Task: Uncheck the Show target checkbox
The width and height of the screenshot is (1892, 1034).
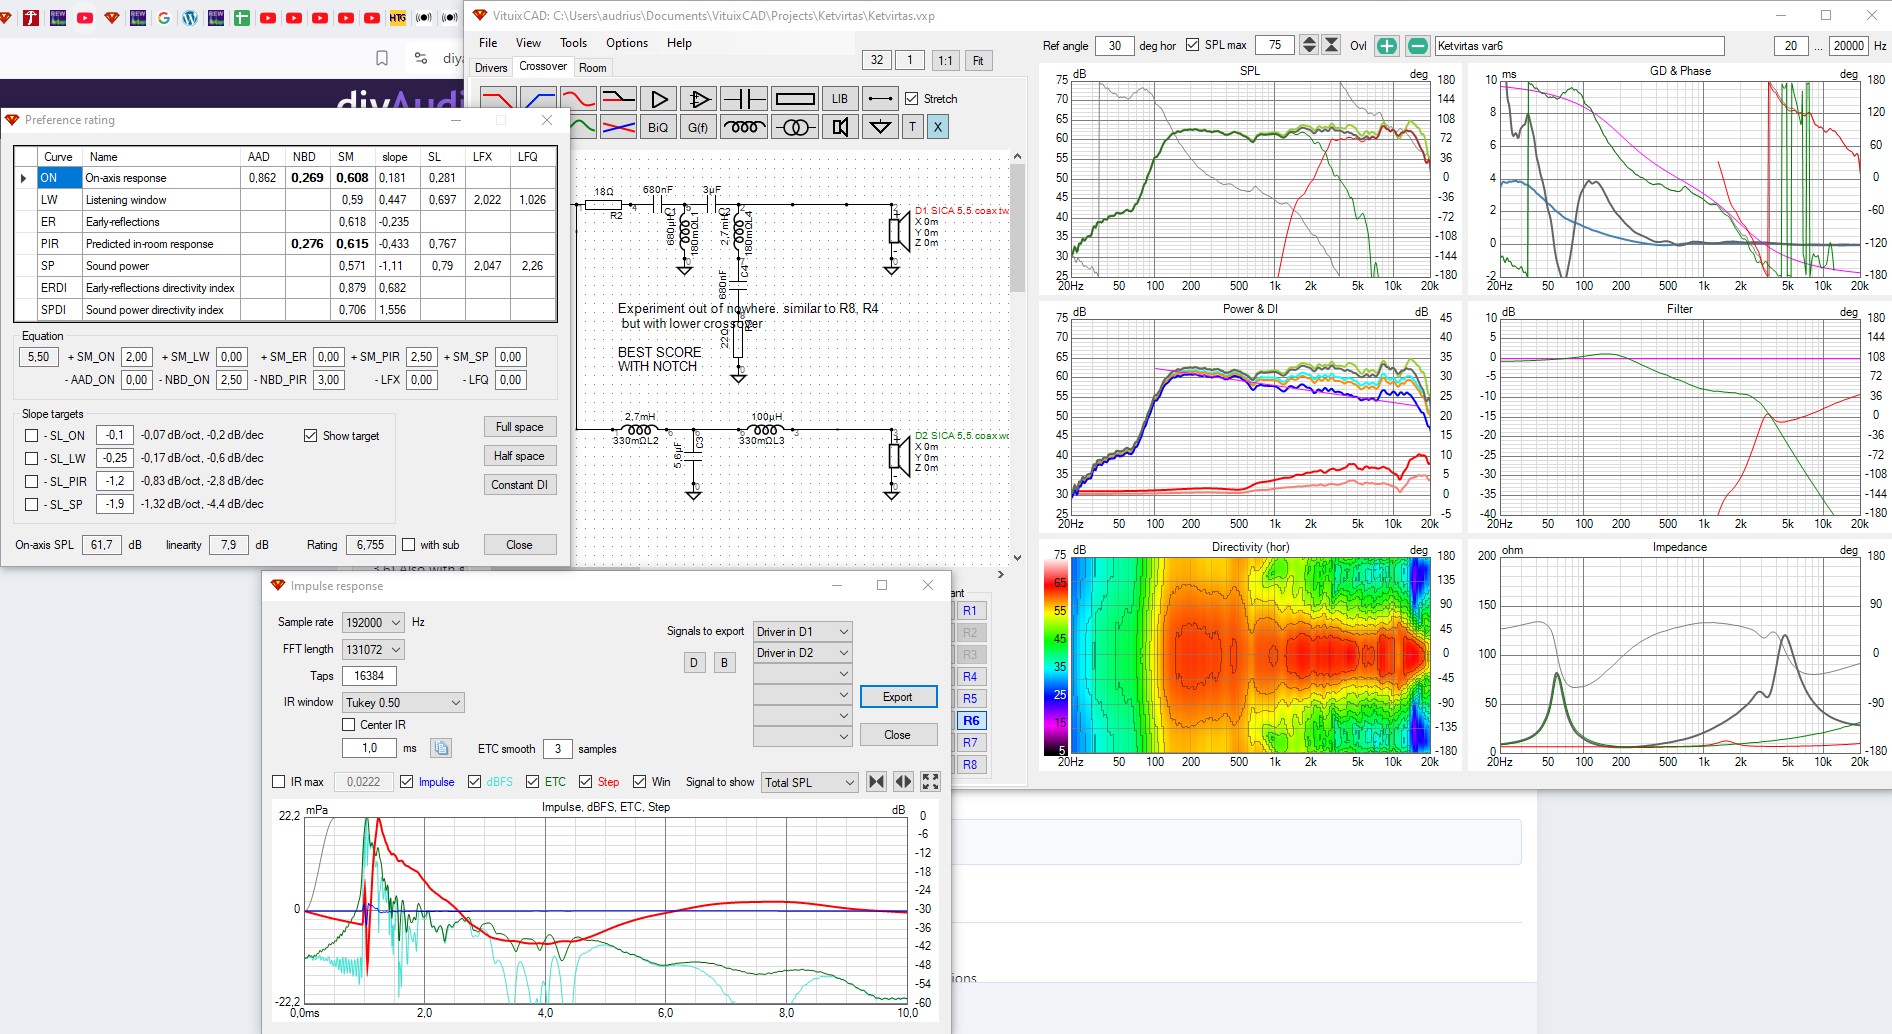Action: tap(310, 436)
